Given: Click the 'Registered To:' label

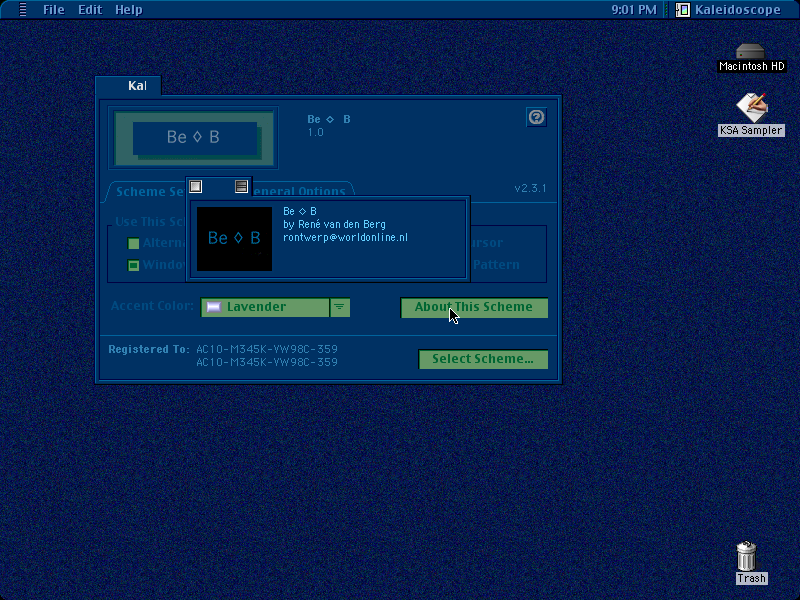Looking at the screenshot, I should tap(148, 349).
